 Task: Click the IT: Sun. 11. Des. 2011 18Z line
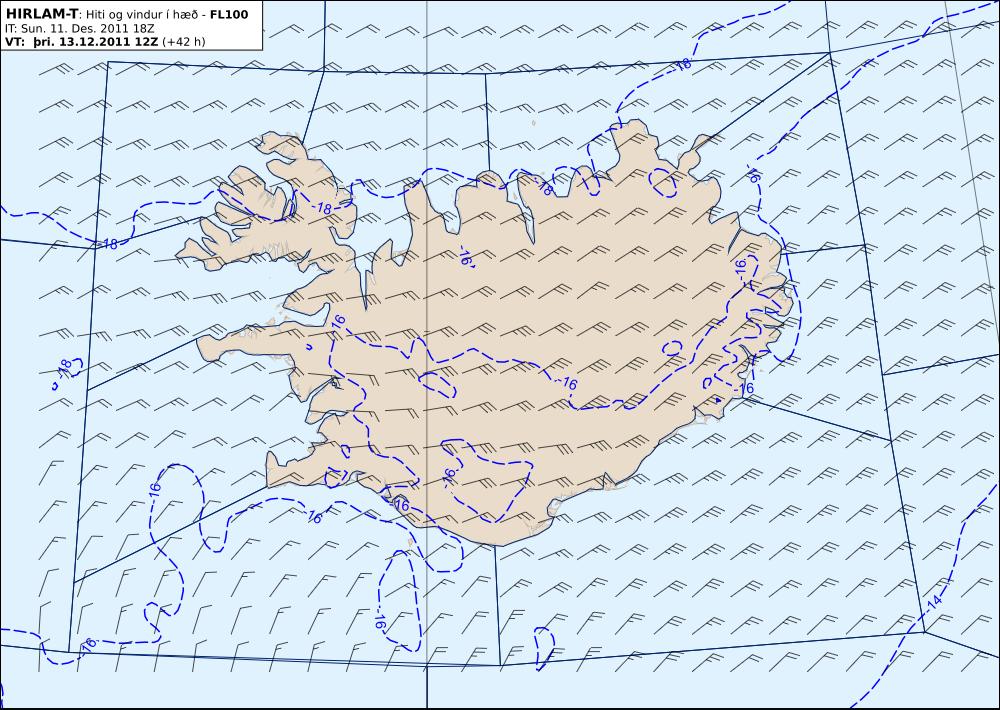tap(80, 29)
